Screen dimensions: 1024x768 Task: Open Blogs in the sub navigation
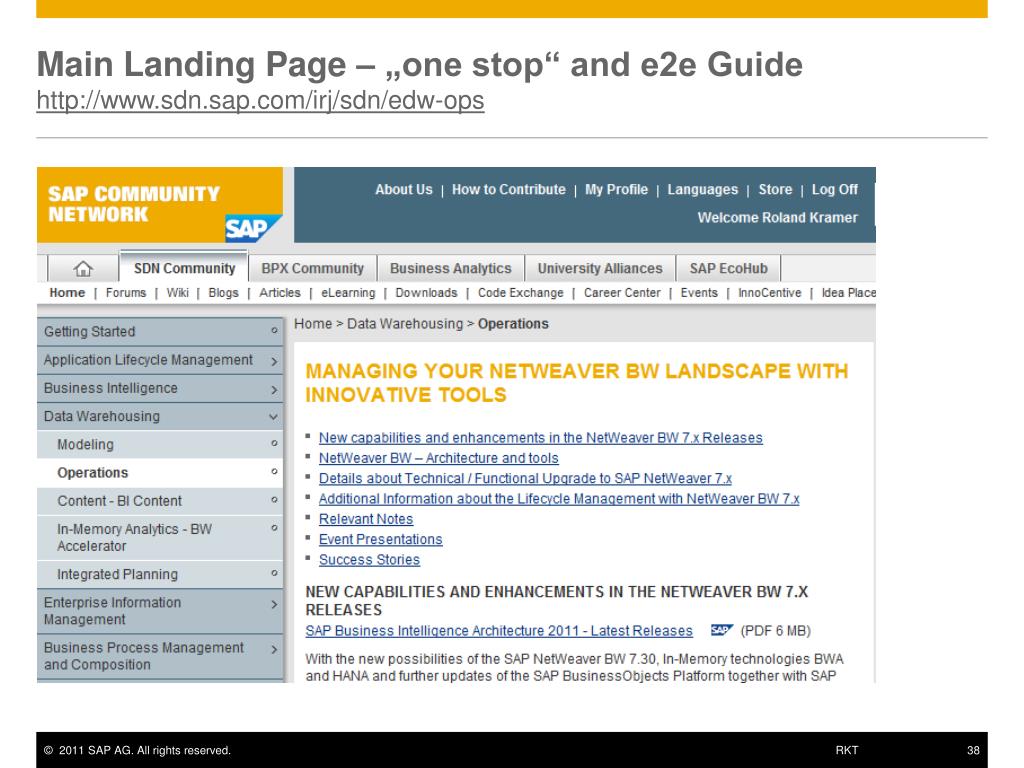click(223, 293)
